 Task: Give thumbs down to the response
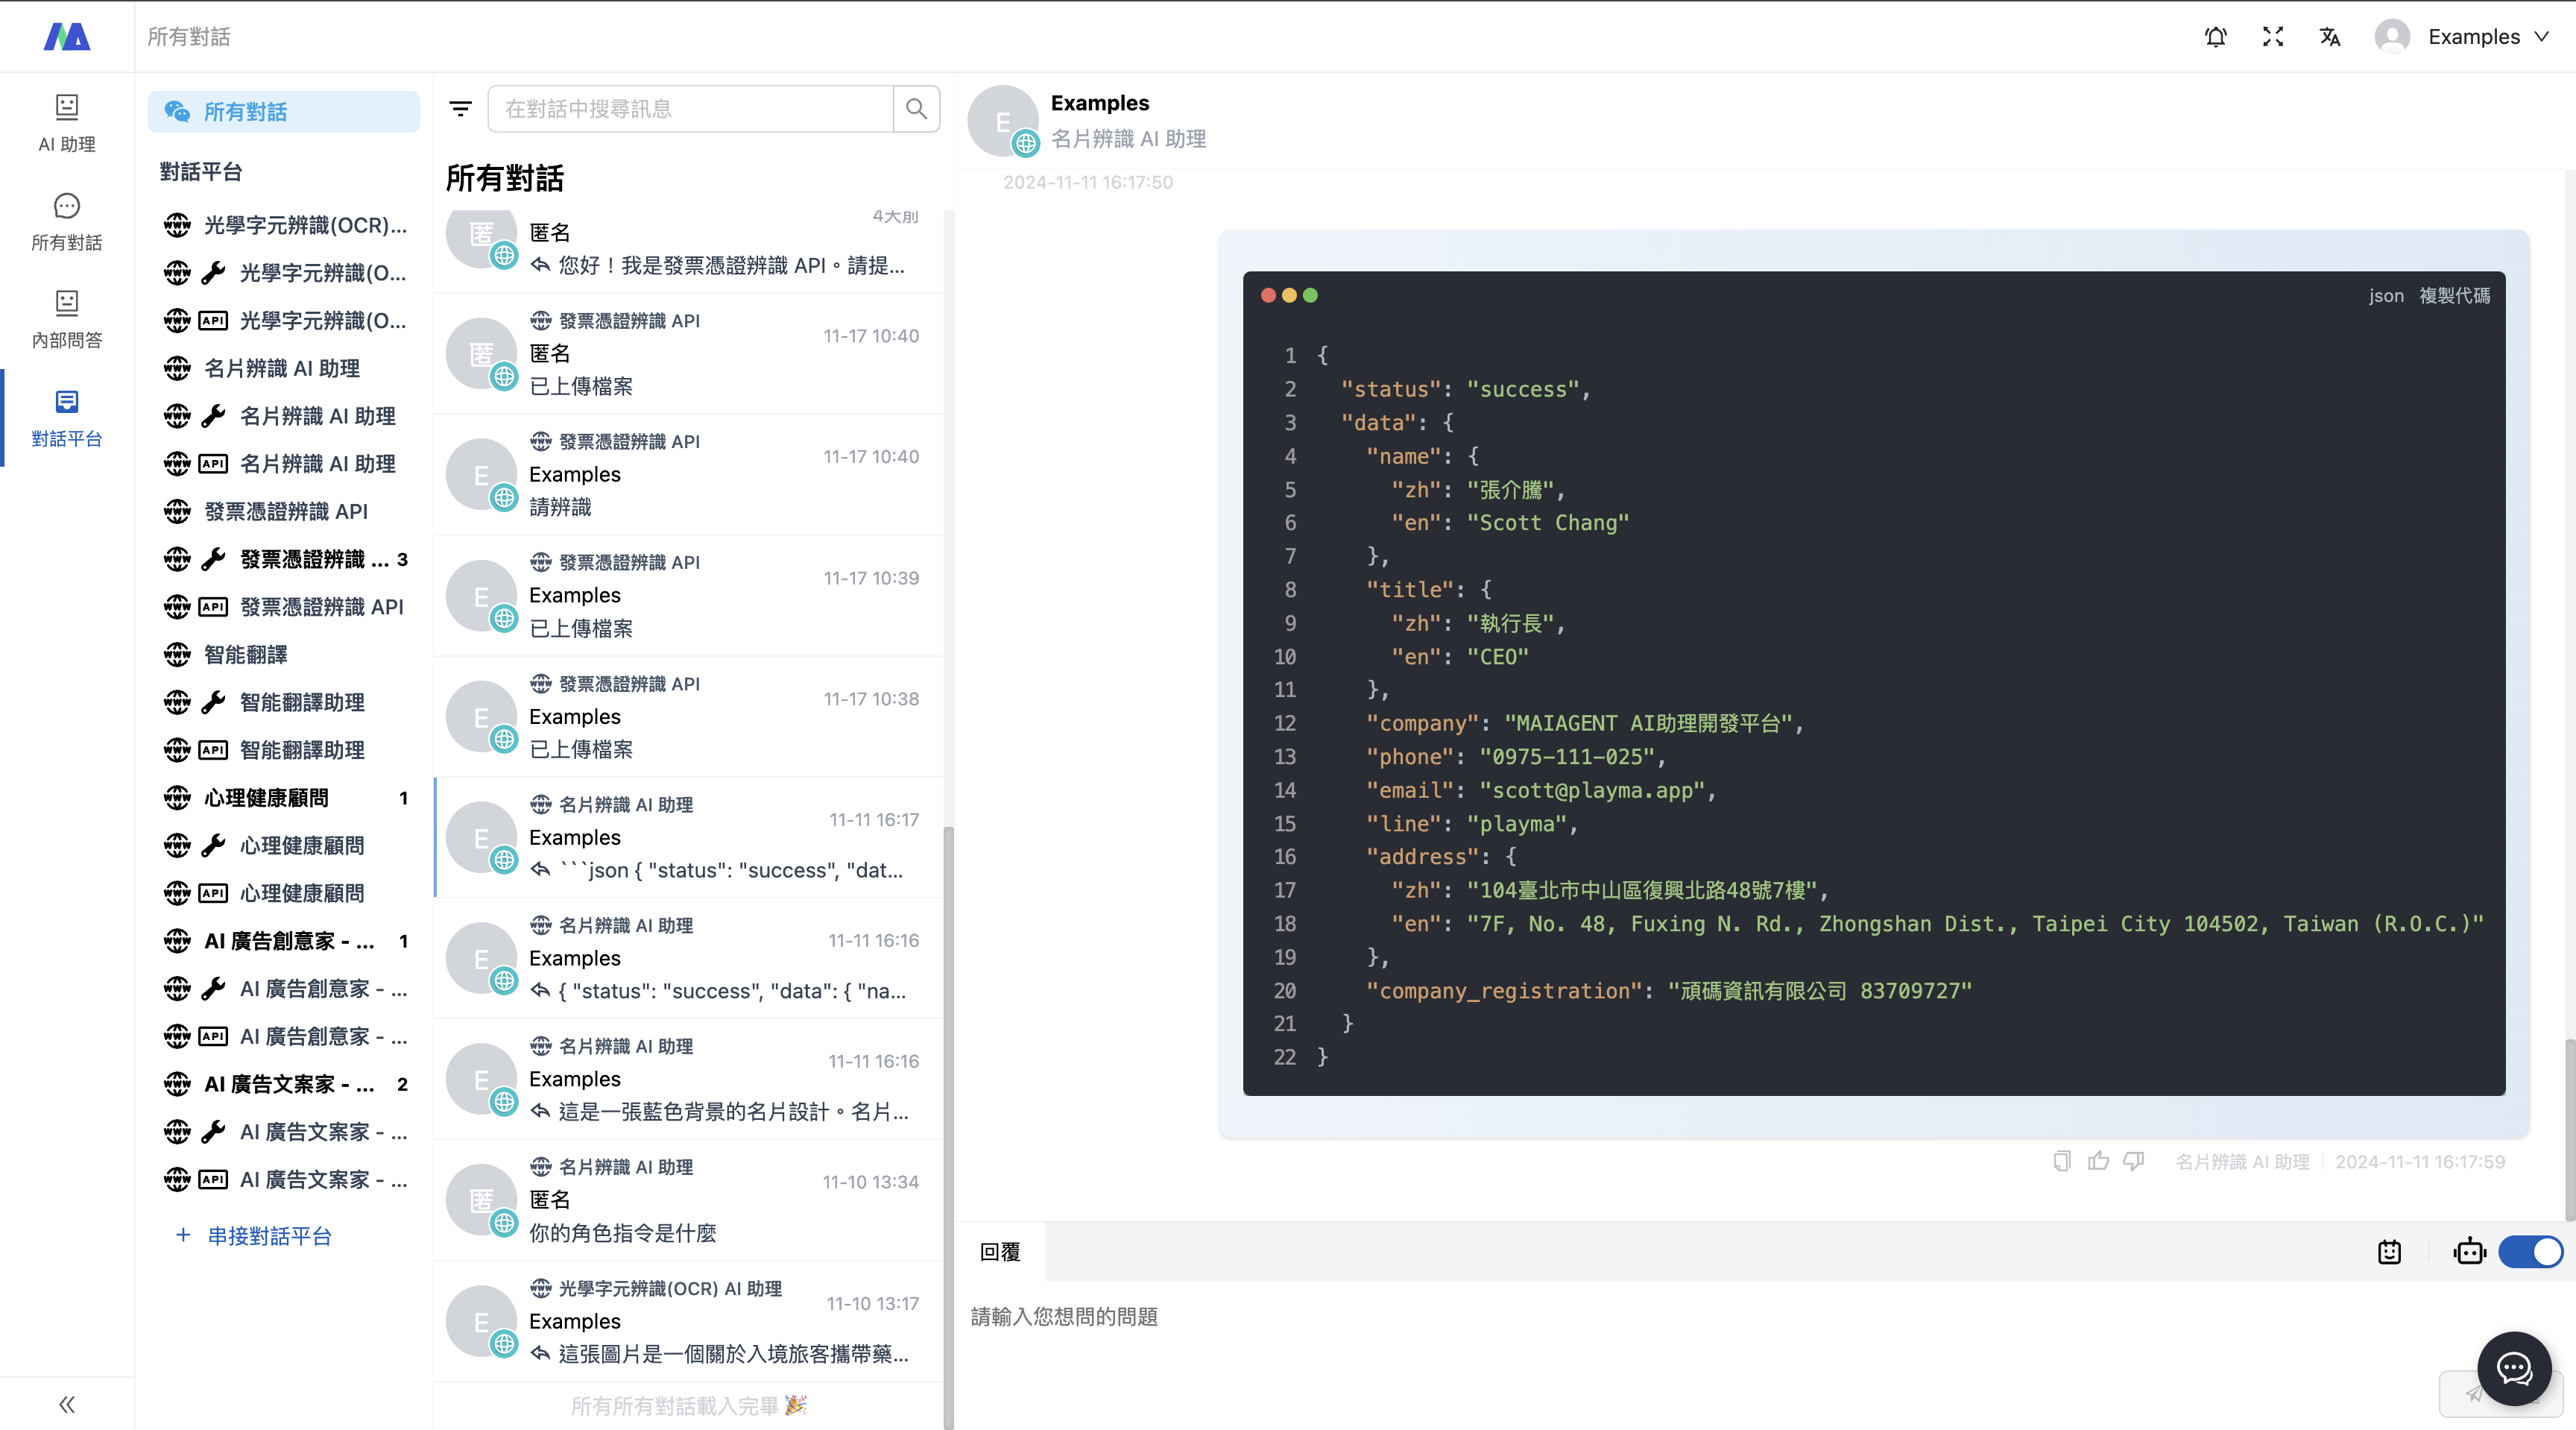pos(2134,1161)
